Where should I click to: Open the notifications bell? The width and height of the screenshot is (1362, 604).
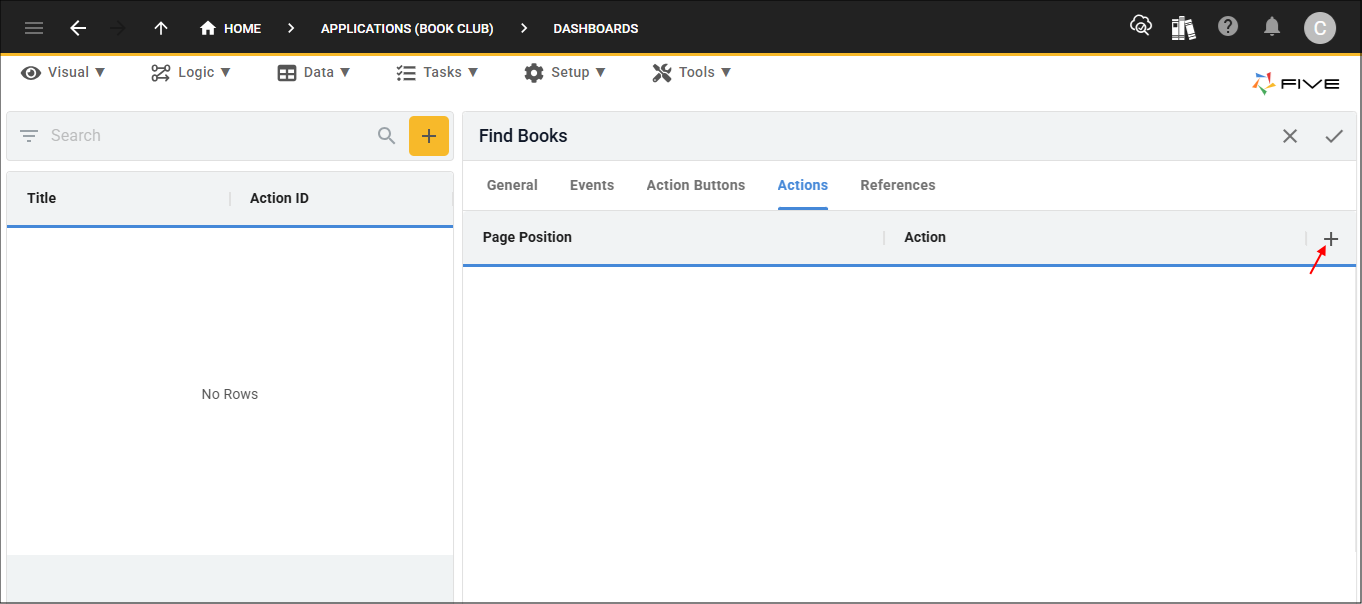1272,27
